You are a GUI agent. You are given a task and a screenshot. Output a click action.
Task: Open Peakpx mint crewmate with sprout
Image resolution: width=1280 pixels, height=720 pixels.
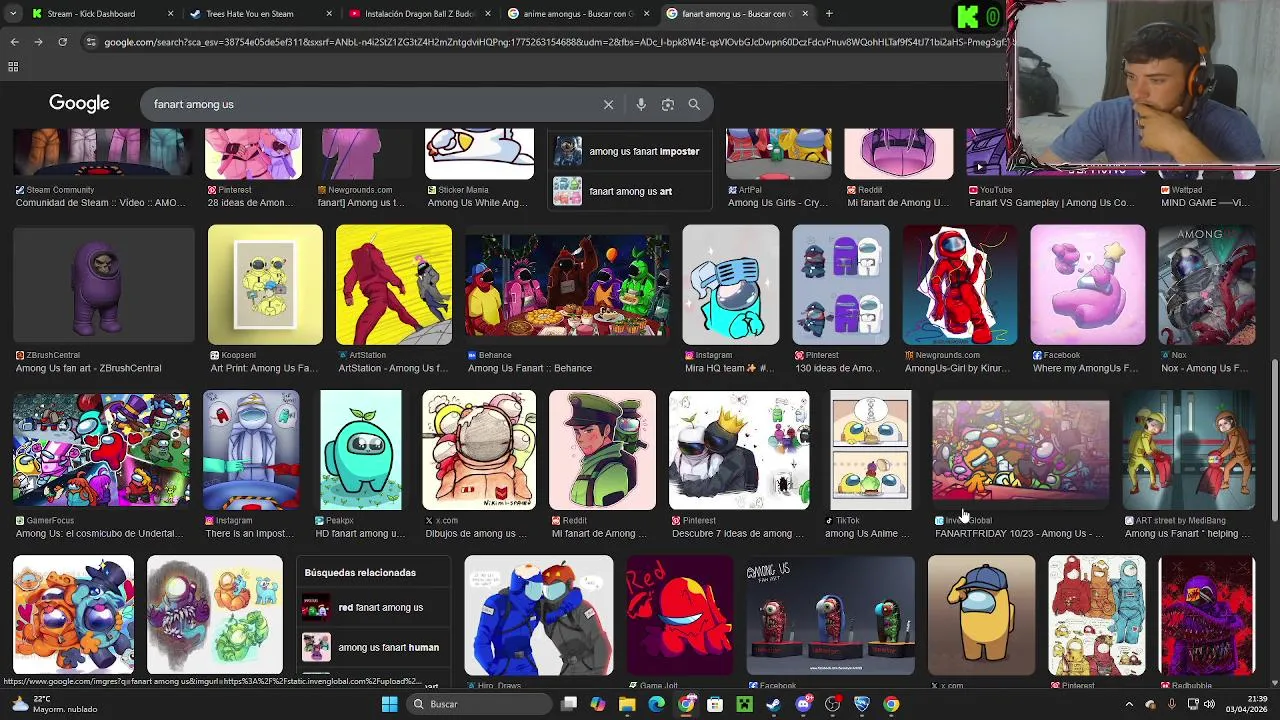pos(361,450)
